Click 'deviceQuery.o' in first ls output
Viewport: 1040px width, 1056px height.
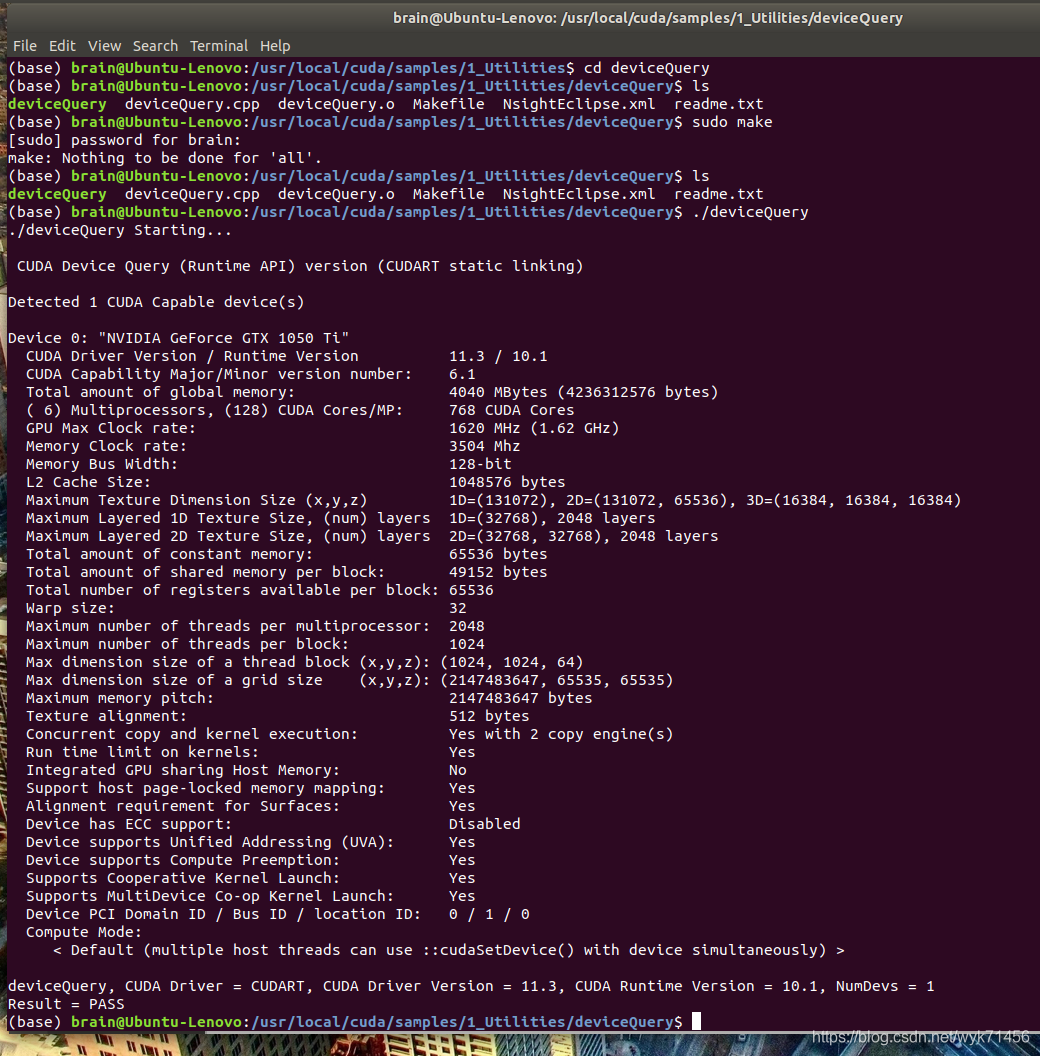coord(336,104)
